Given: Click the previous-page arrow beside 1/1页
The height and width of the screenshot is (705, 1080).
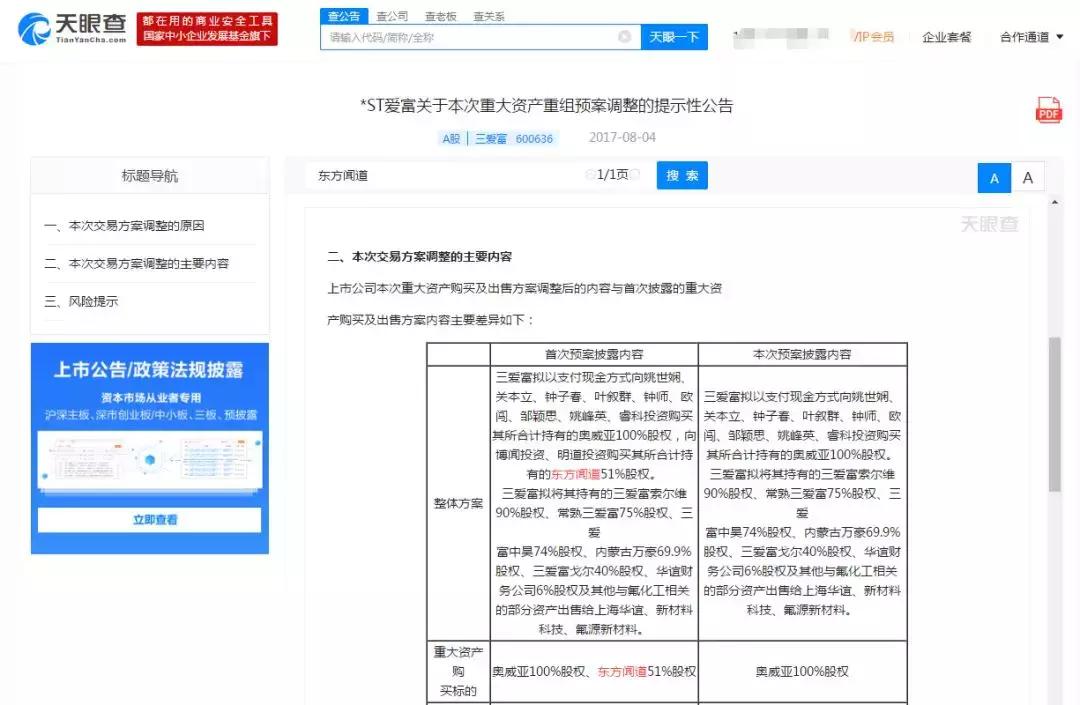Looking at the screenshot, I should pyautogui.click(x=590, y=175).
